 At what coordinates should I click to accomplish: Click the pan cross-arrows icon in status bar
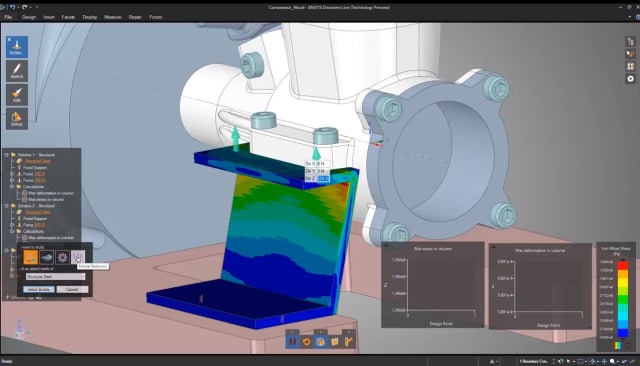pos(604,362)
